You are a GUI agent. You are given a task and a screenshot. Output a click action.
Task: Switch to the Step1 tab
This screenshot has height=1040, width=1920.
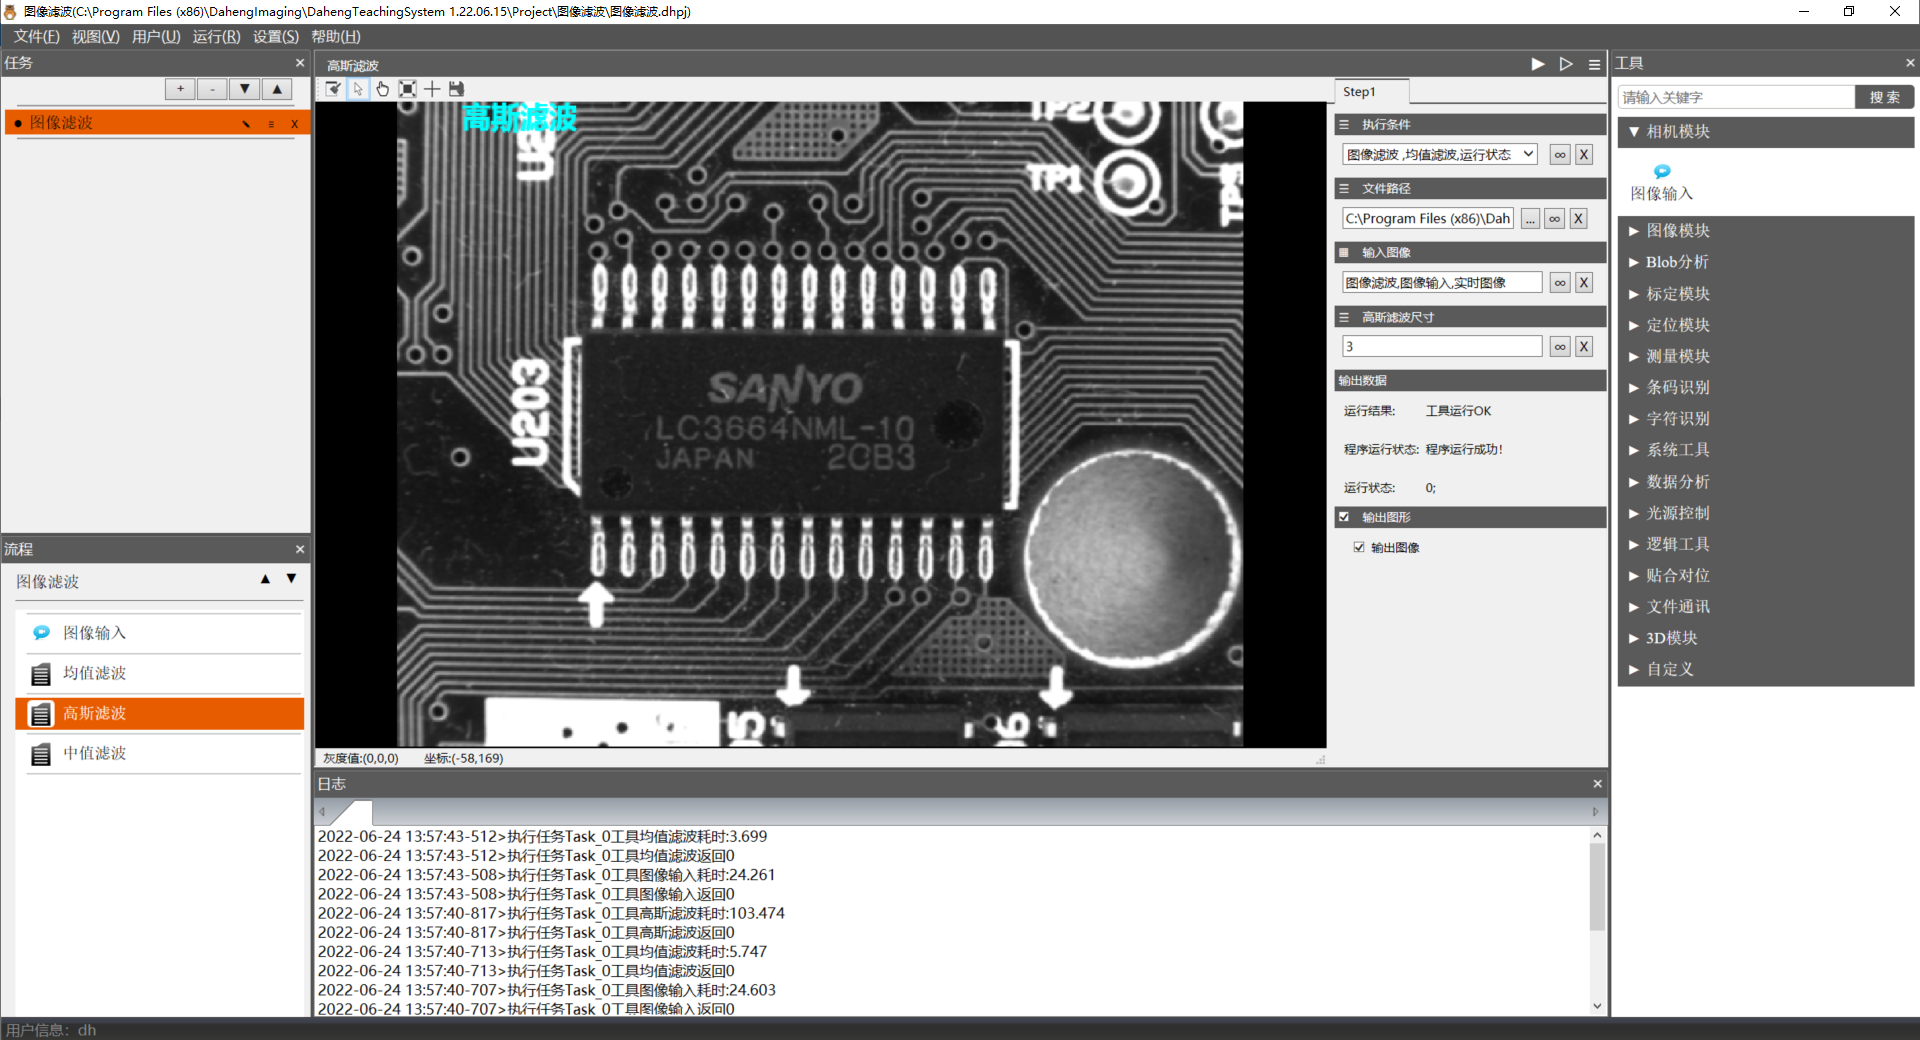click(x=1371, y=91)
